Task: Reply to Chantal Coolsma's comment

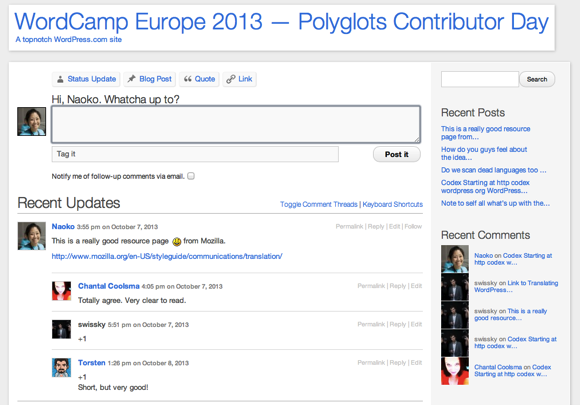Action: 398,286
